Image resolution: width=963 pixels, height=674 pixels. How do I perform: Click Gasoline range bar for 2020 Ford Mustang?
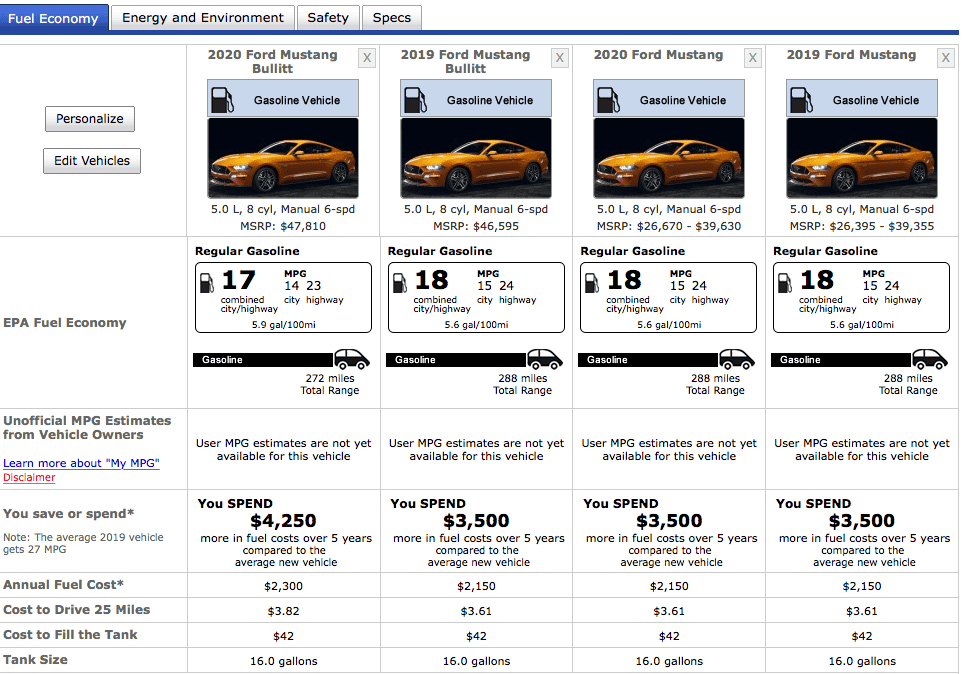coord(649,360)
